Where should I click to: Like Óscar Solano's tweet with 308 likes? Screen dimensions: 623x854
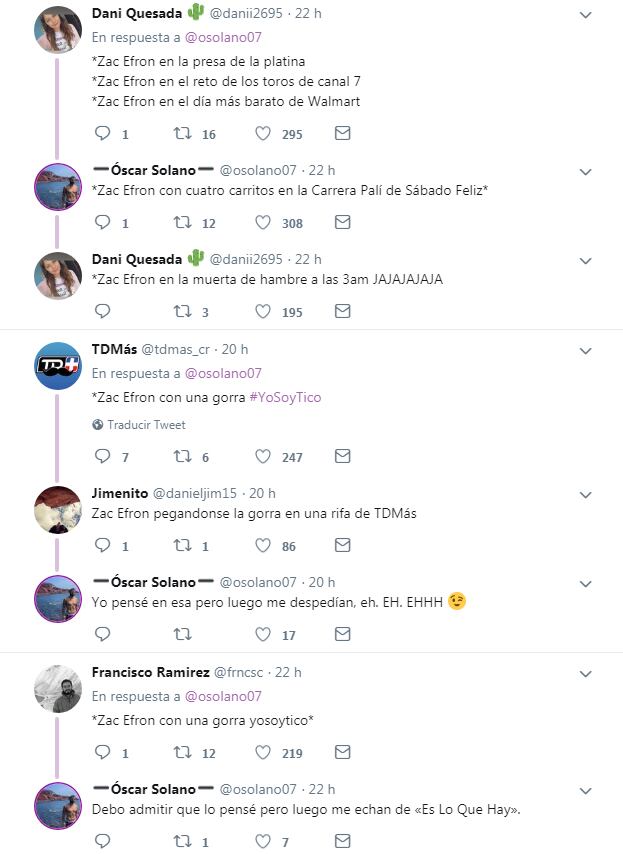tap(263, 223)
